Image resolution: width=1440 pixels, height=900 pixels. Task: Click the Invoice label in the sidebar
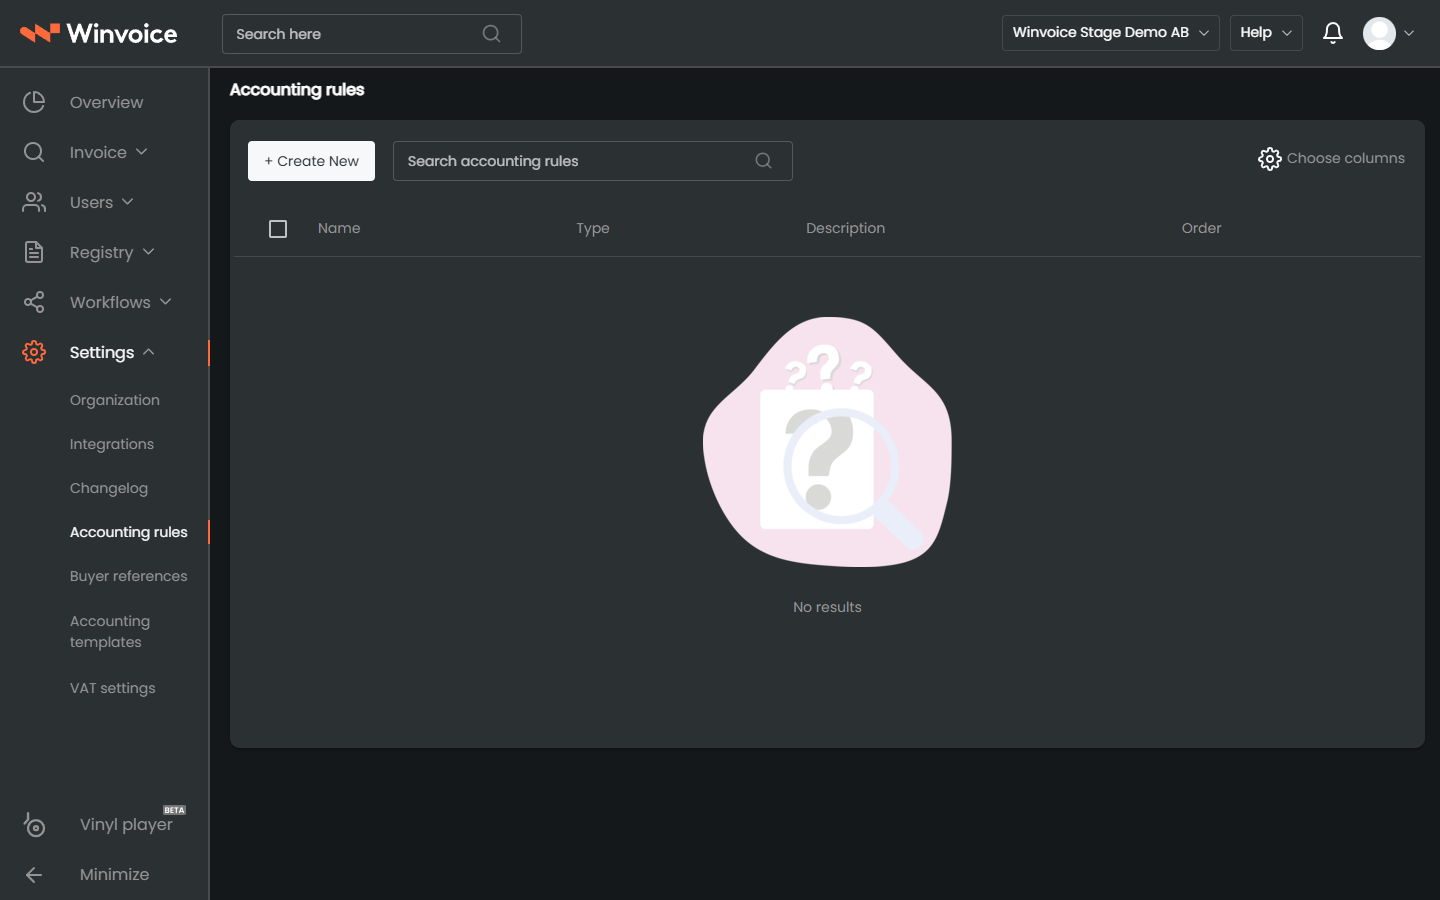98,152
